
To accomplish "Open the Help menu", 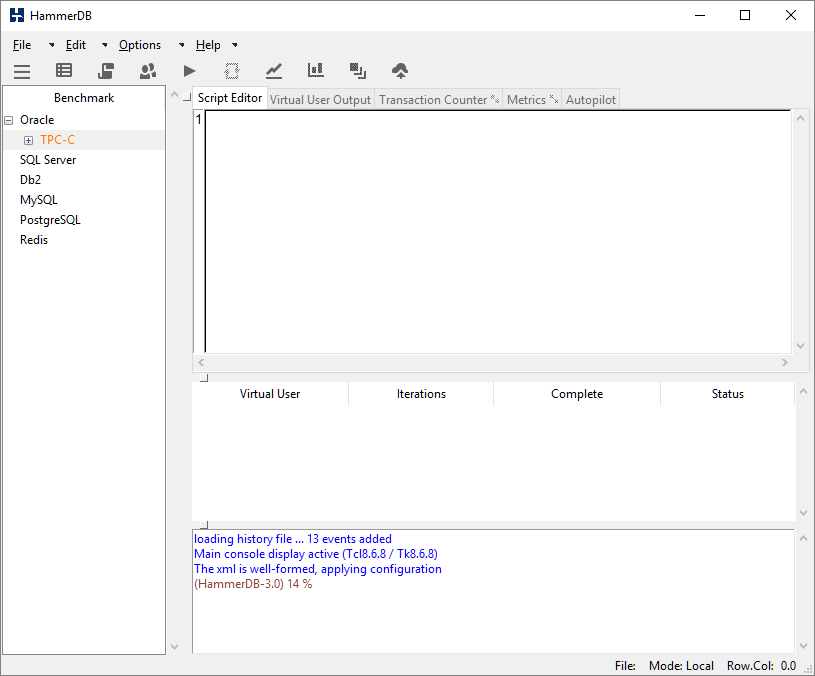I will 208,45.
